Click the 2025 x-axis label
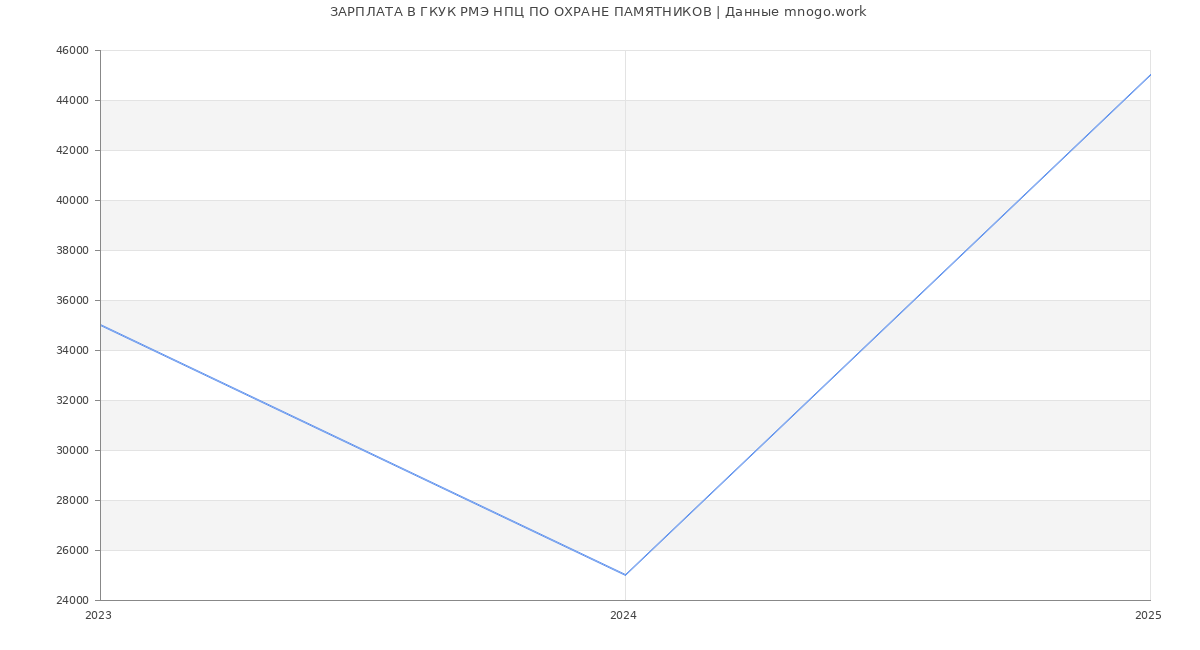1200x650 pixels. [x=1148, y=616]
